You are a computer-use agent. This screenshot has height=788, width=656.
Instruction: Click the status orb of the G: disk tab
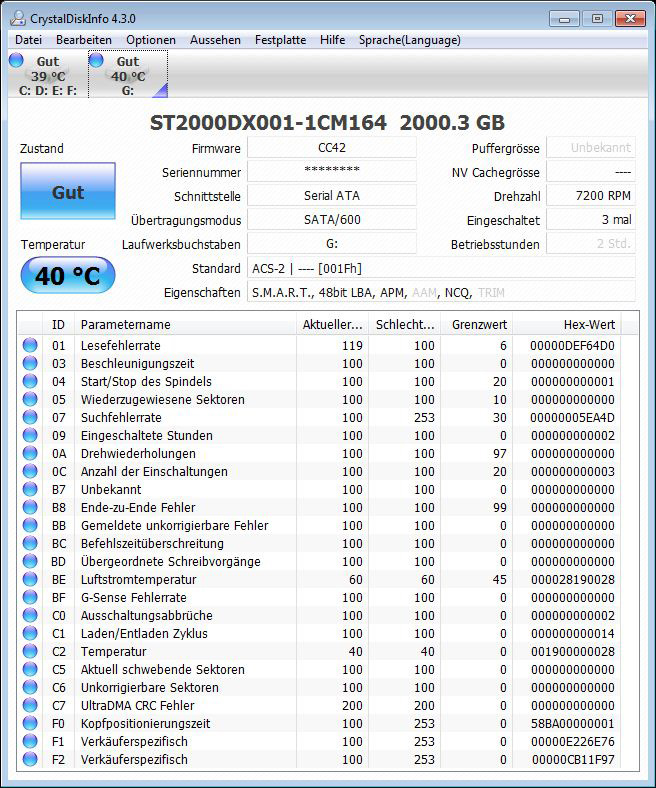click(x=96, y=60)
